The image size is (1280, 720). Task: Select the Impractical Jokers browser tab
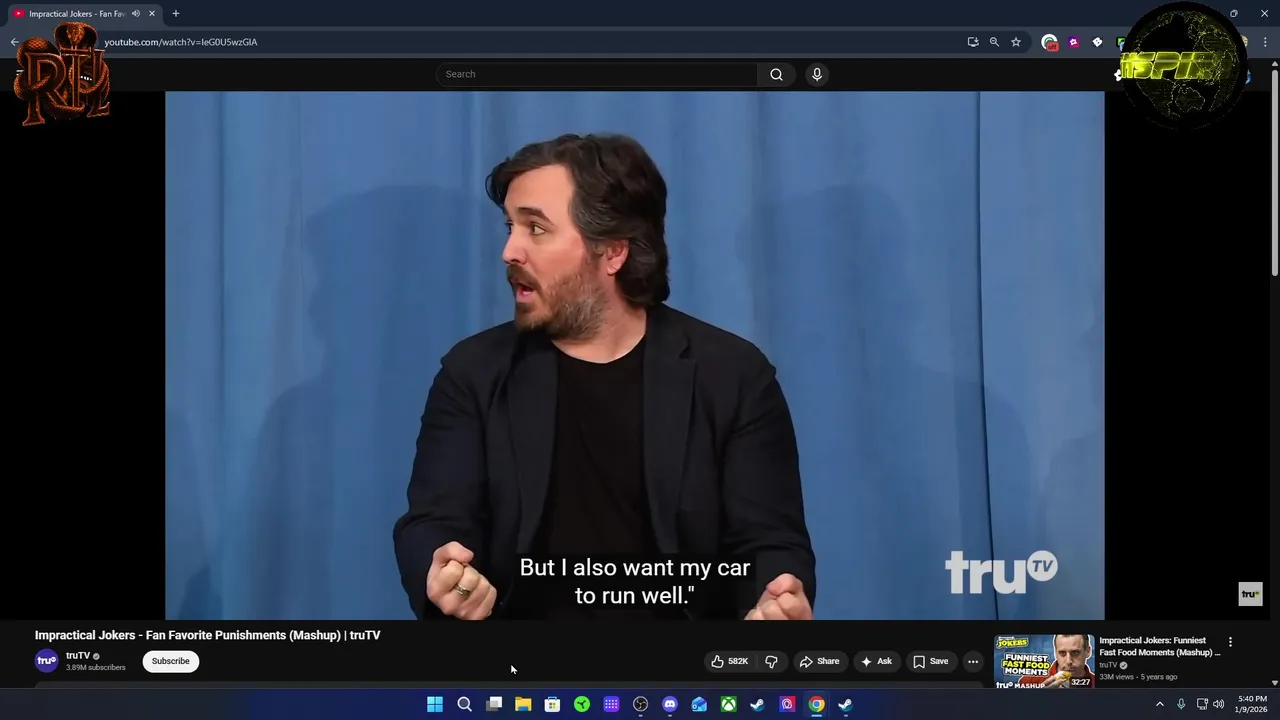click(x=76, y=14)
